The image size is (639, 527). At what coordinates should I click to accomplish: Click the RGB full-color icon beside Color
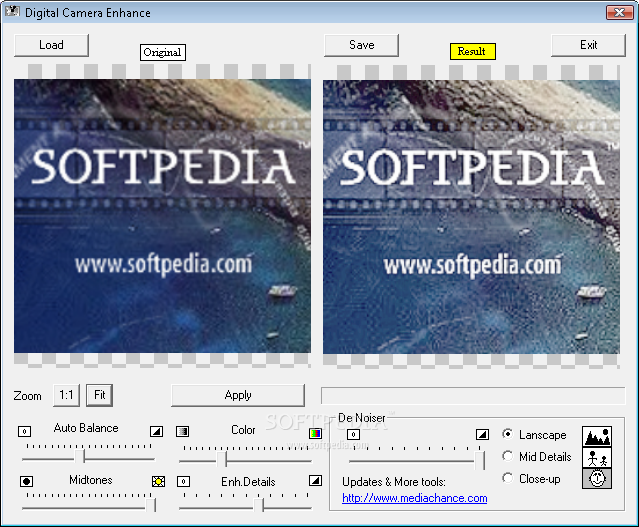pyautogui.click(x=315, y=433)
